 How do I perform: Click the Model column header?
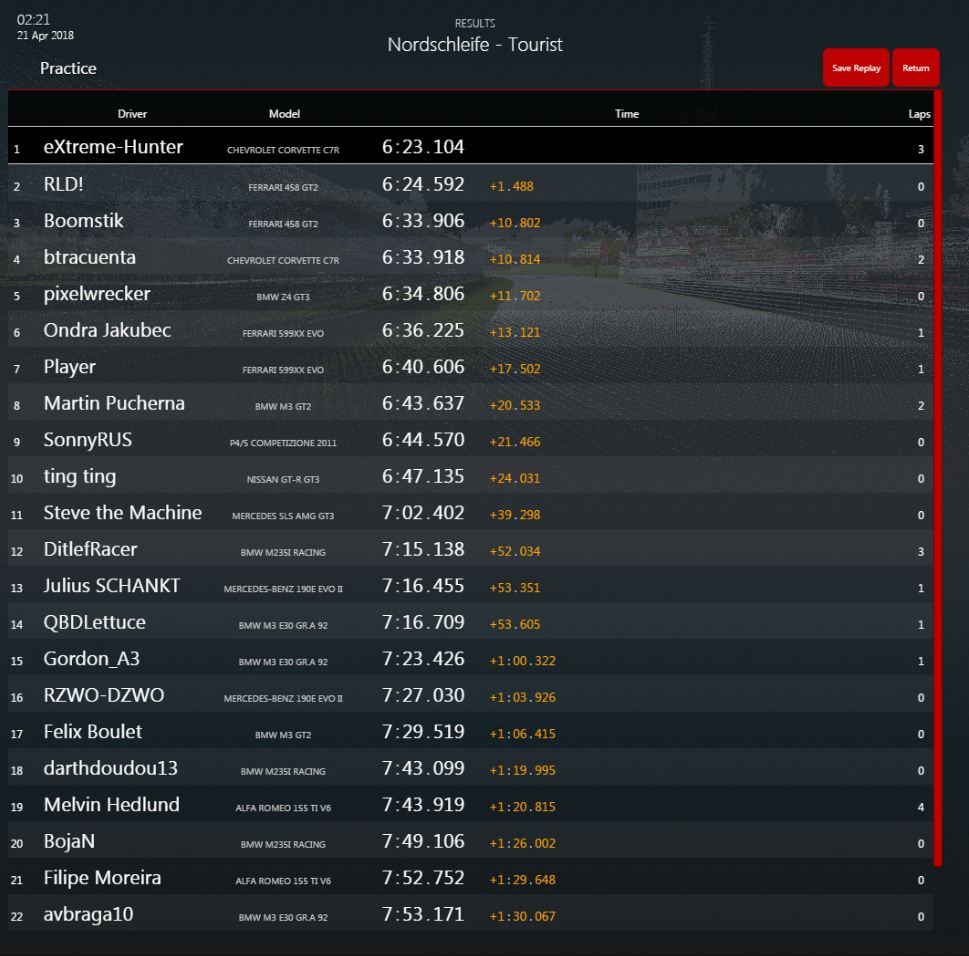coord(284,114)
